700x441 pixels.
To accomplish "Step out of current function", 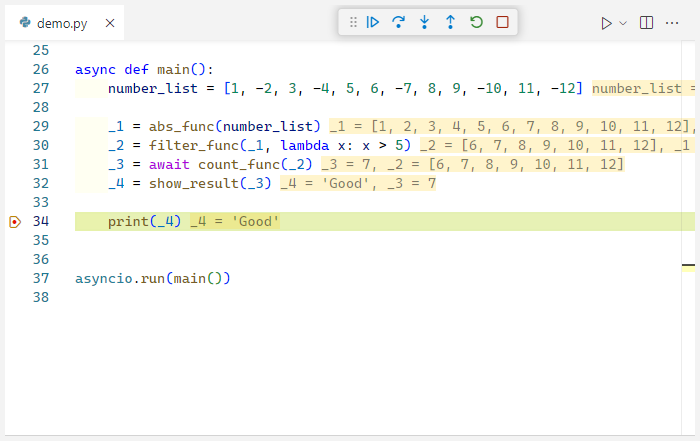I will 450,22.
